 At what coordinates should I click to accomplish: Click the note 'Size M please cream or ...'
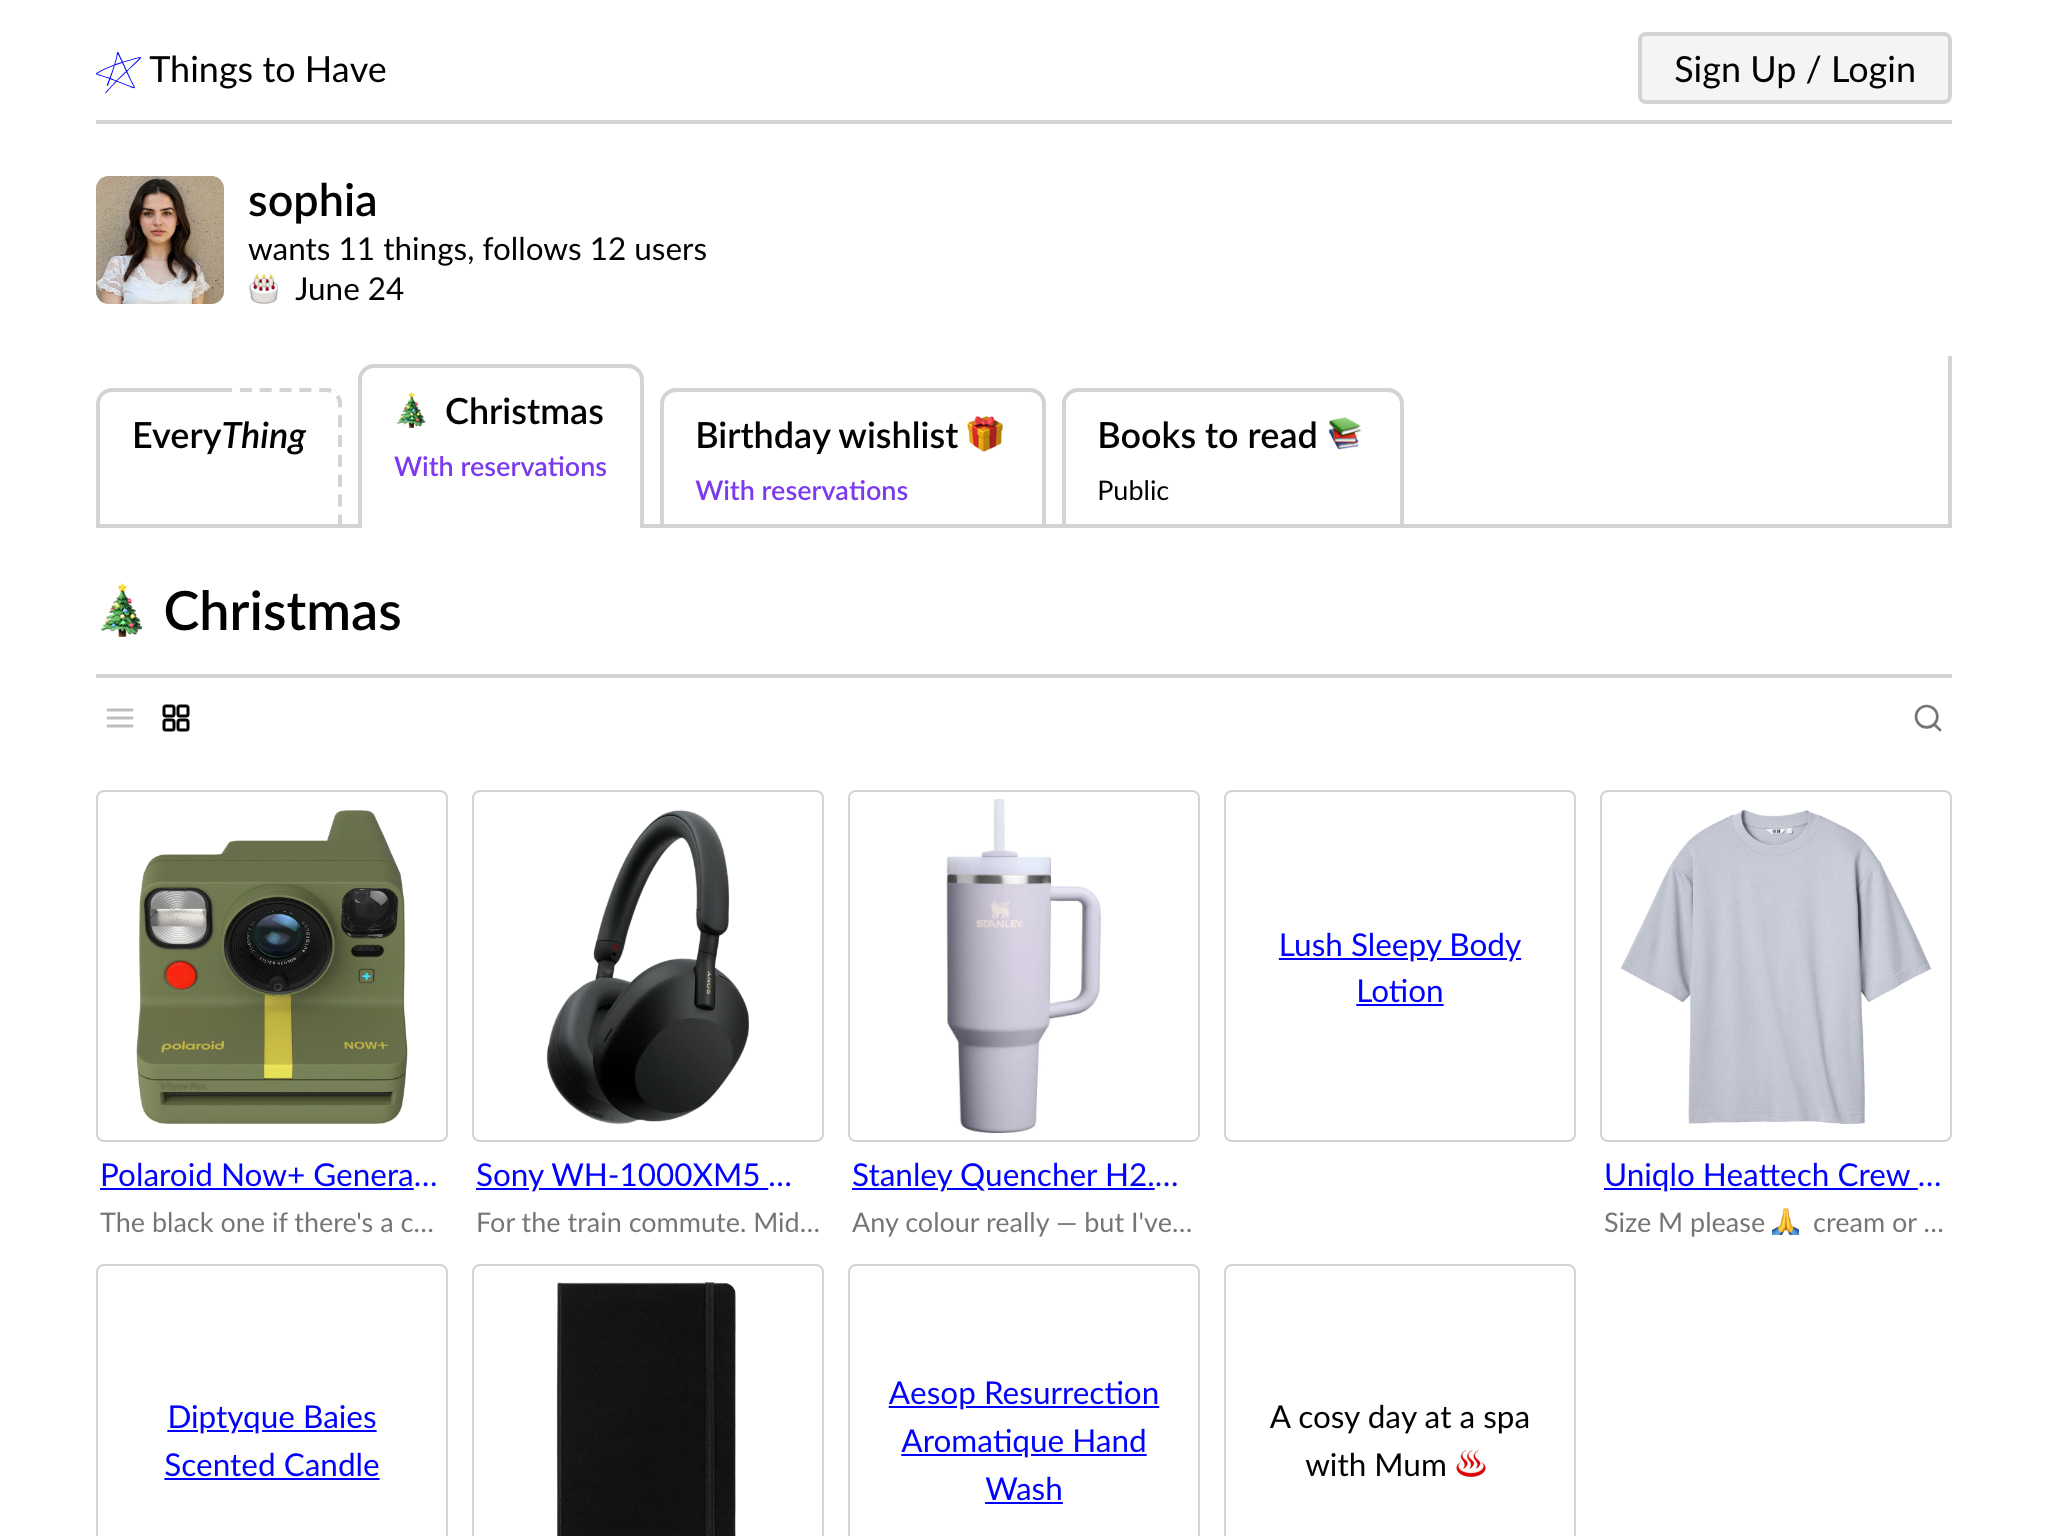click(1774, 1223)
